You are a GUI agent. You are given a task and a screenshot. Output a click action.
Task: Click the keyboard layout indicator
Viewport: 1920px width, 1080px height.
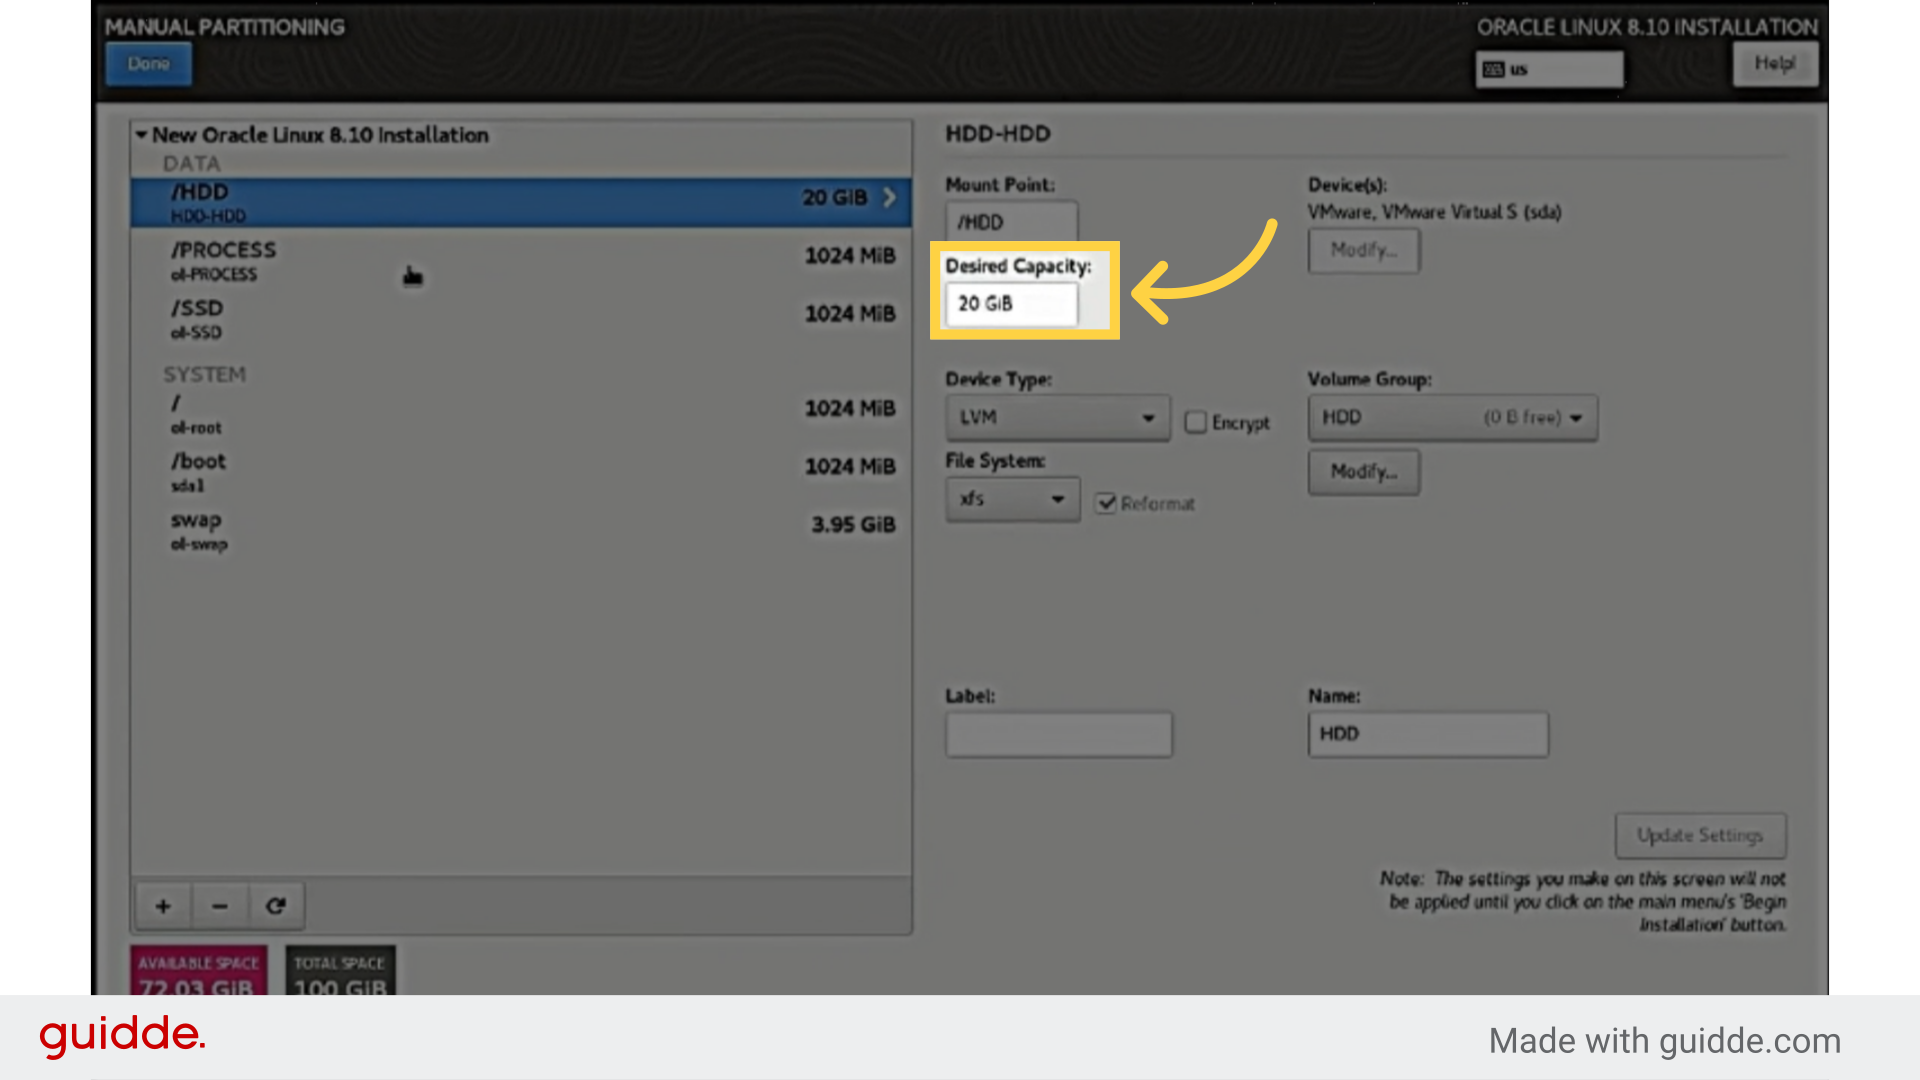(1549, 69)
